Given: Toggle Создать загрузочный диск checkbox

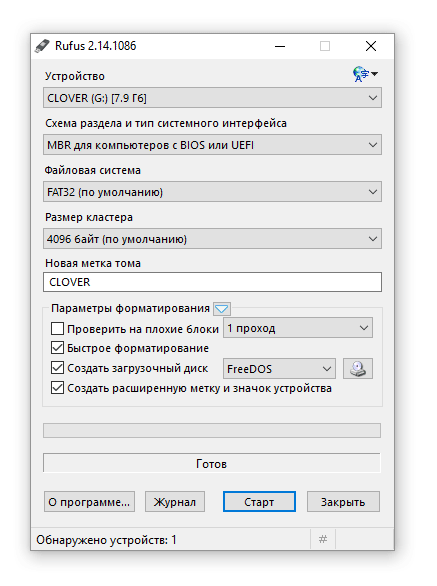Looking at the screenshot, I should click(x=57, y=368).
